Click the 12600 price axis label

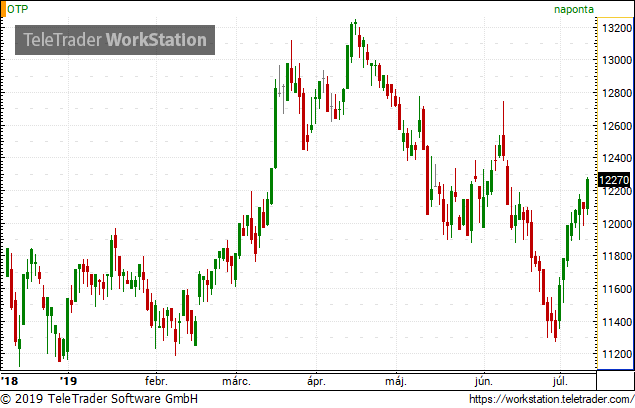point(617,126)
